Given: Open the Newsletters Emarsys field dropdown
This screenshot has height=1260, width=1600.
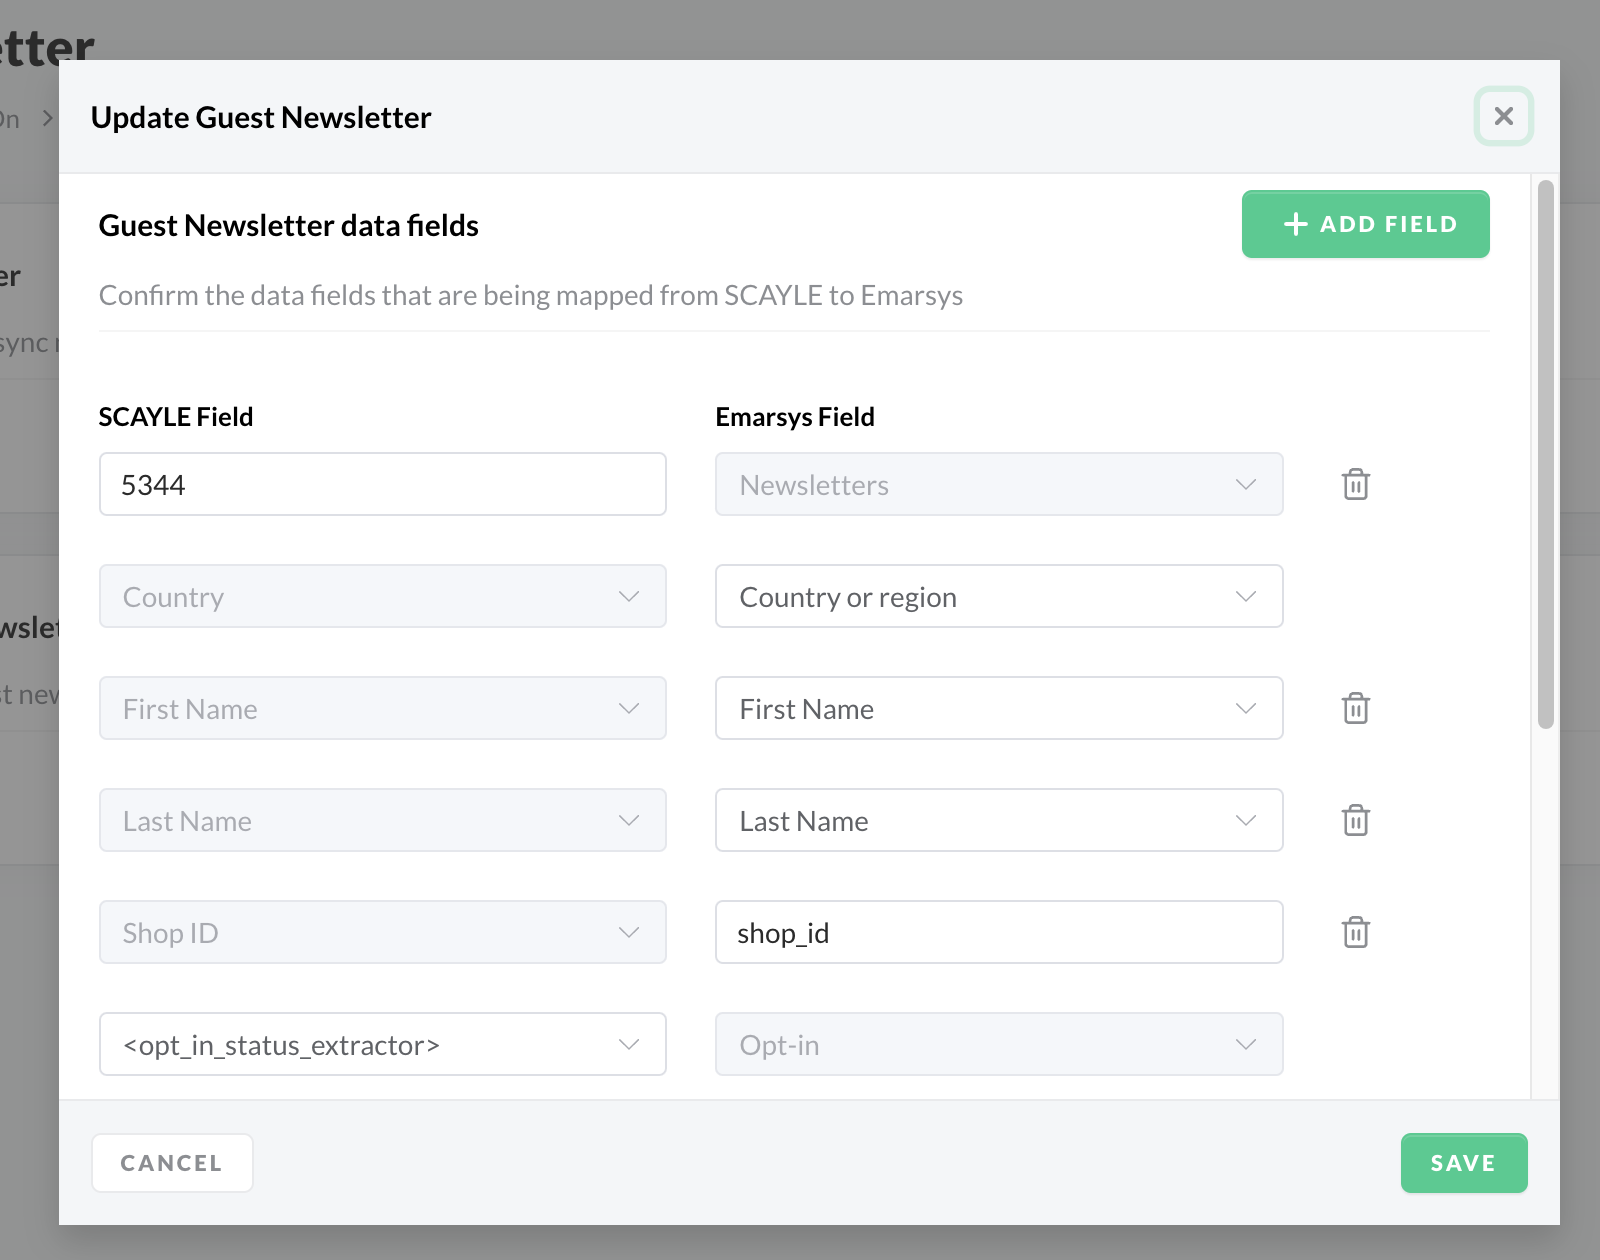Looking at the screenshot, I should 999,484.
